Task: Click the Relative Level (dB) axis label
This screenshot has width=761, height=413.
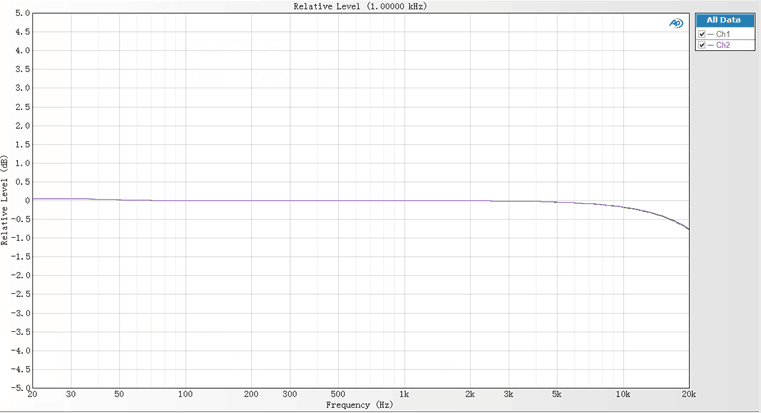Action: click(x=6, y=200)
